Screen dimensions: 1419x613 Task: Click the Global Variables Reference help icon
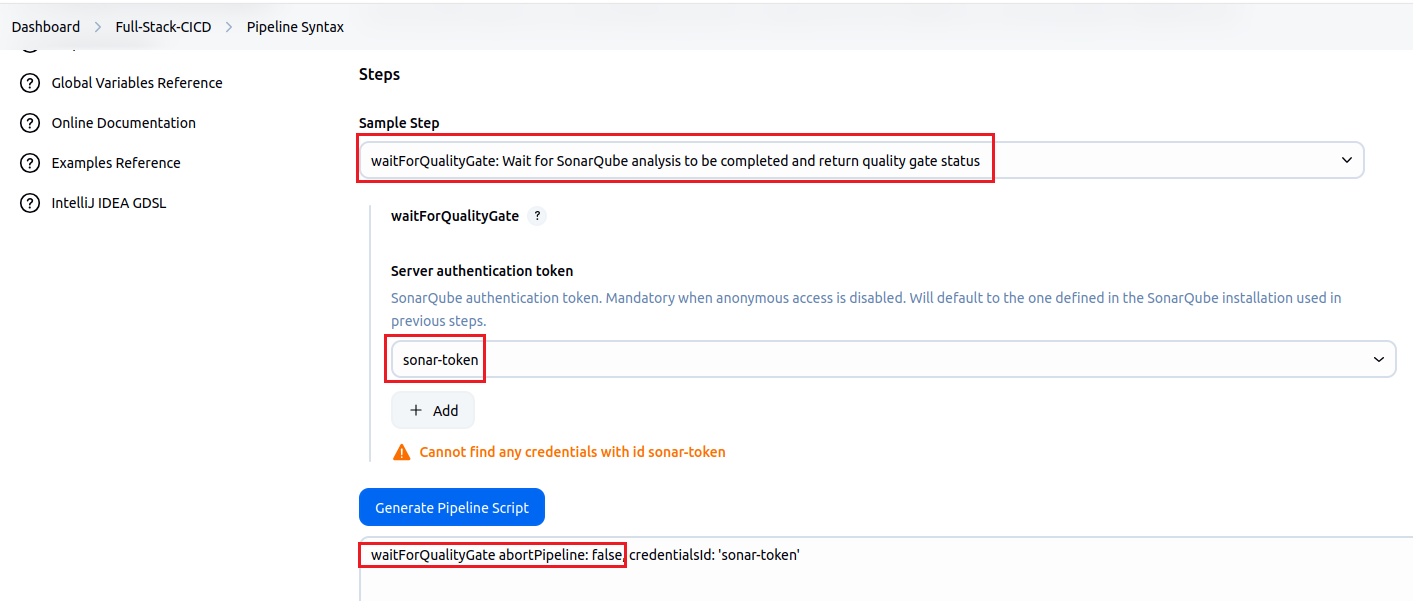click(x=30, y=83)
